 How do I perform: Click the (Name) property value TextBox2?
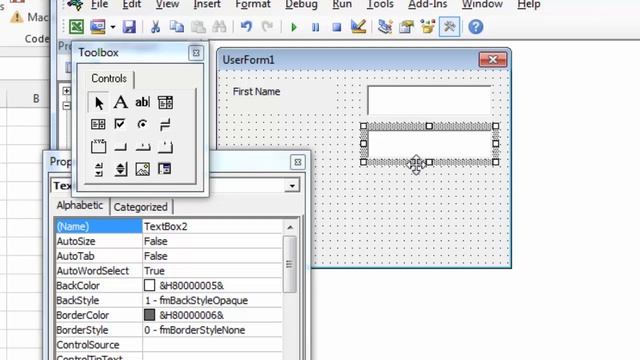[x=212, y=226]
